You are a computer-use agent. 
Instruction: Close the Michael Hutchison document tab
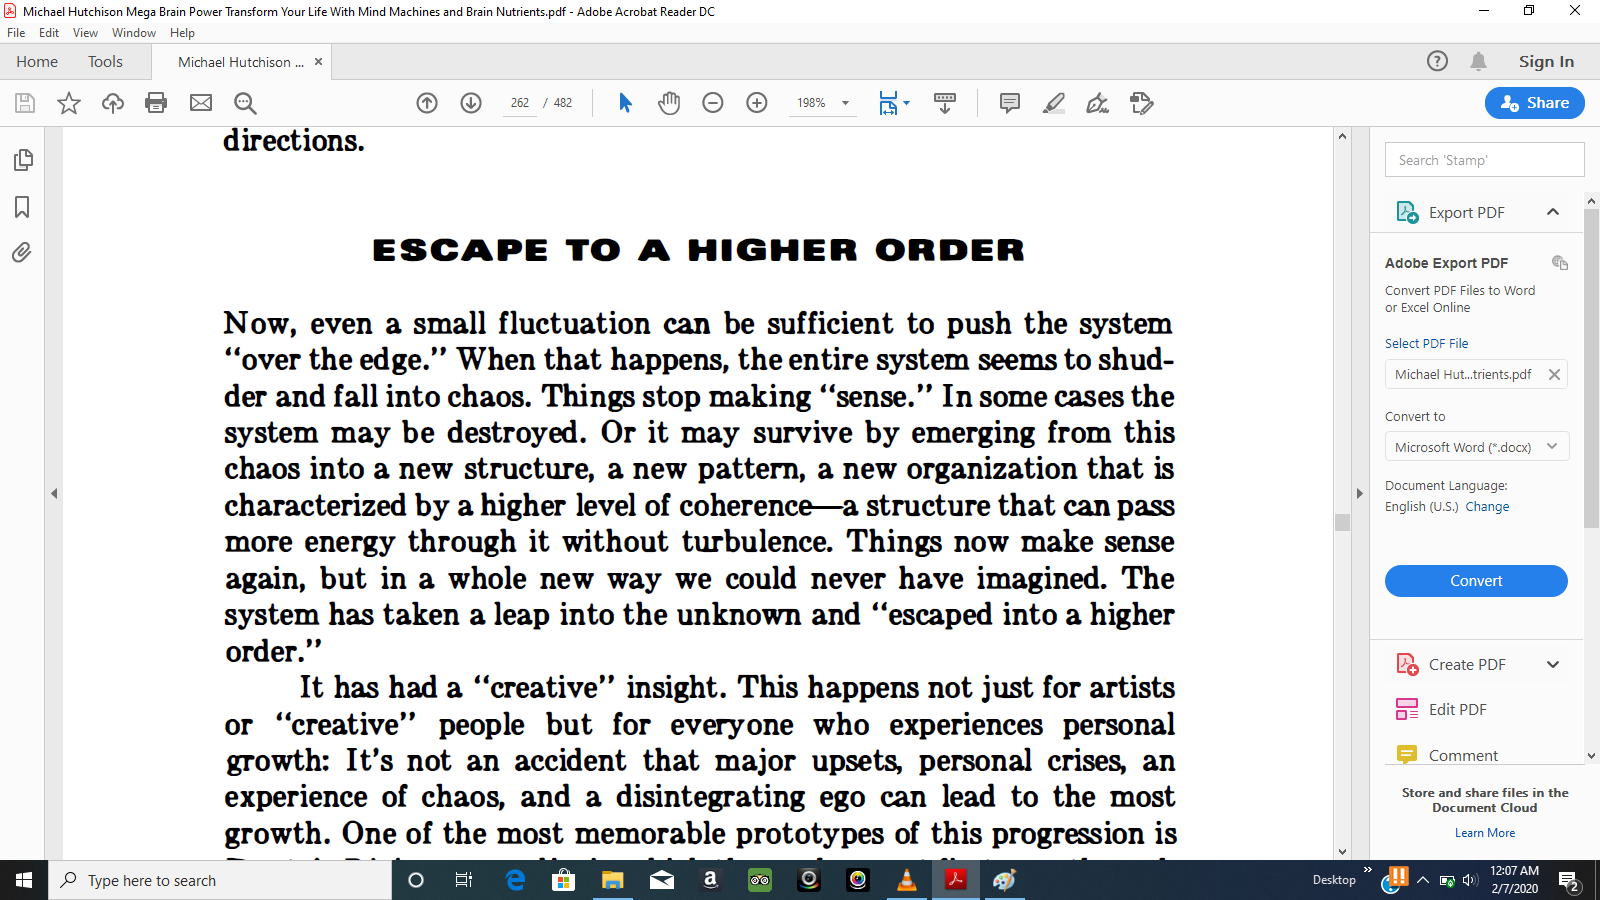pyautogui.click(x=318, y=62)
